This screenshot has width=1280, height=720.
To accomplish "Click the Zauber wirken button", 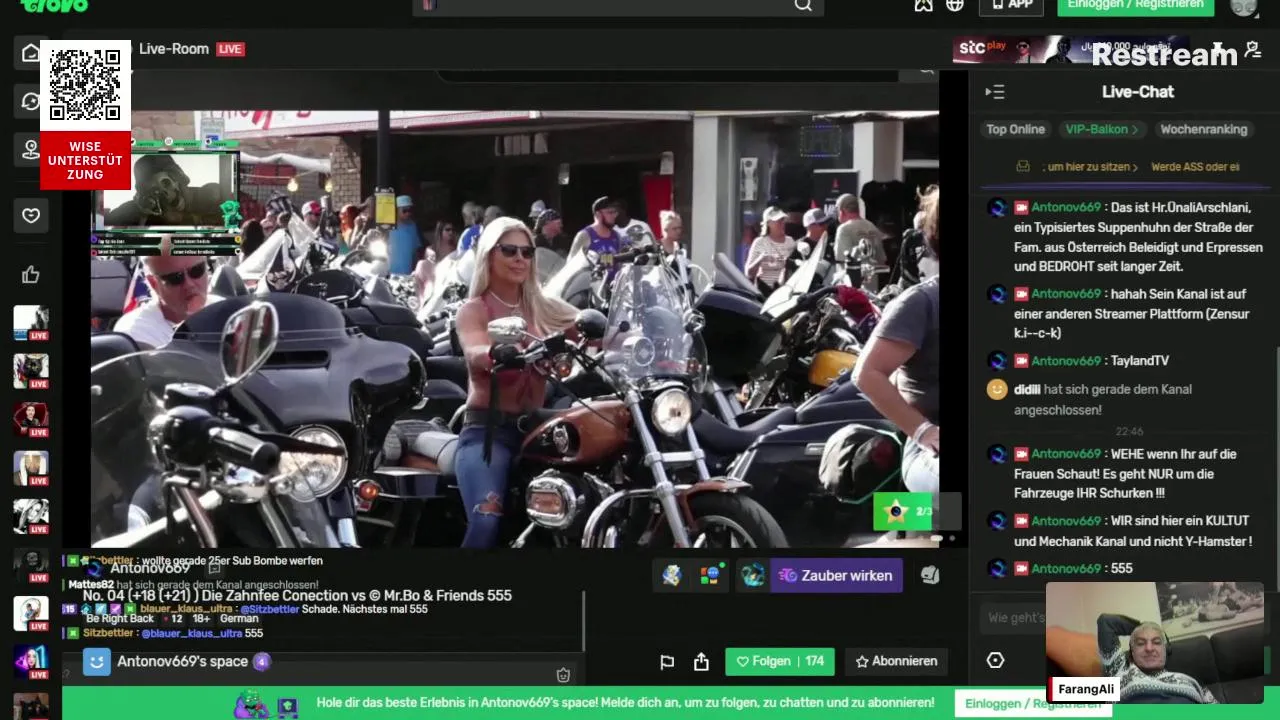I will tap(836, 575).
